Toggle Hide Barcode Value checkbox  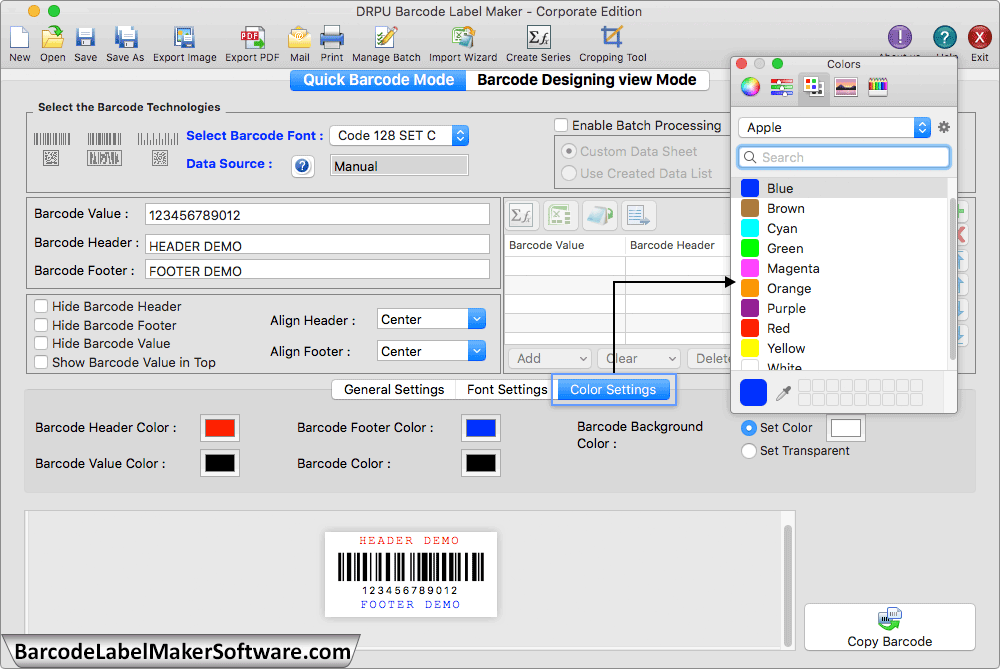[x=41, y=343]
